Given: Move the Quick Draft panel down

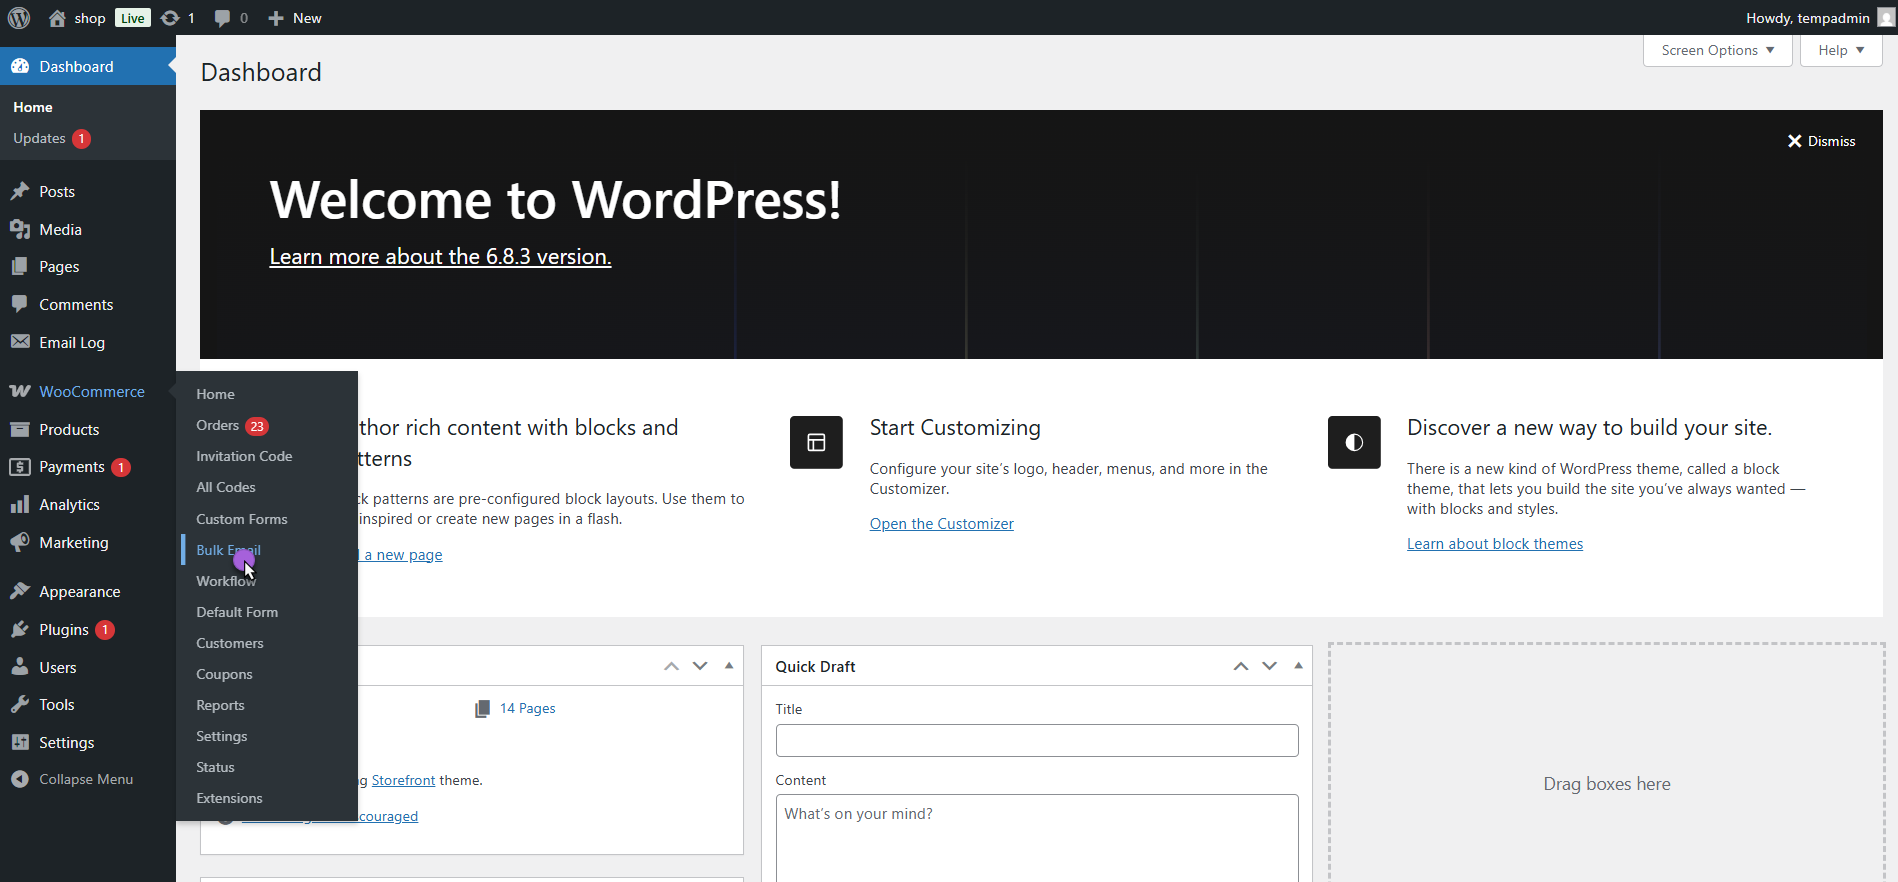Looking at the screenshot, I should tap(1269, 666).
